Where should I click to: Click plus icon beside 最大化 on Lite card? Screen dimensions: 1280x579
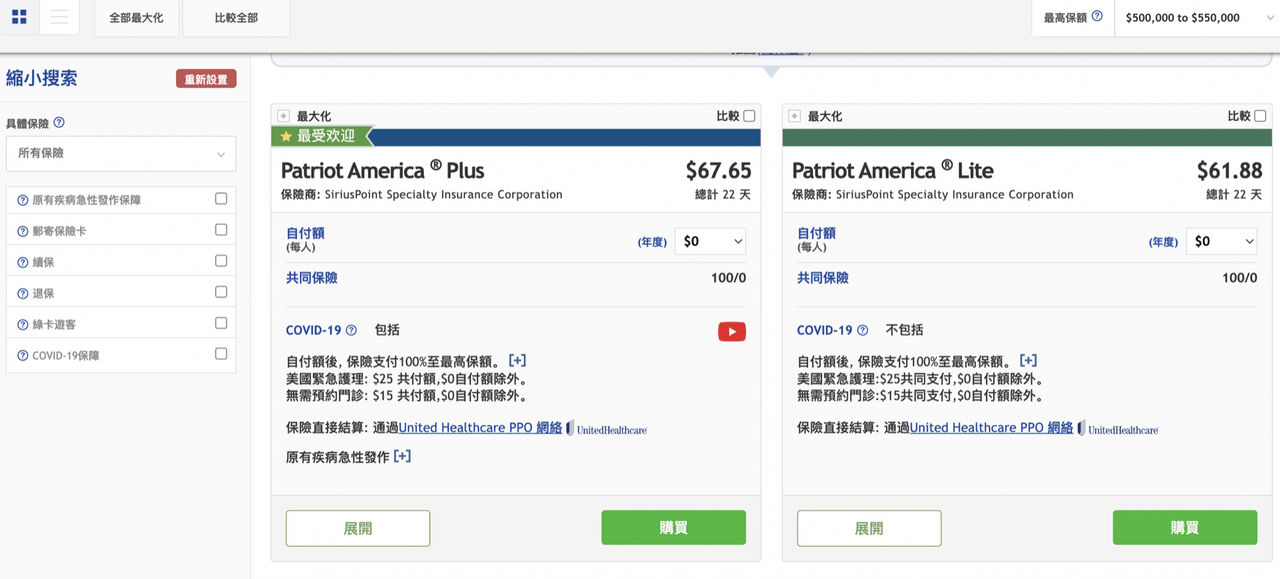794,116
